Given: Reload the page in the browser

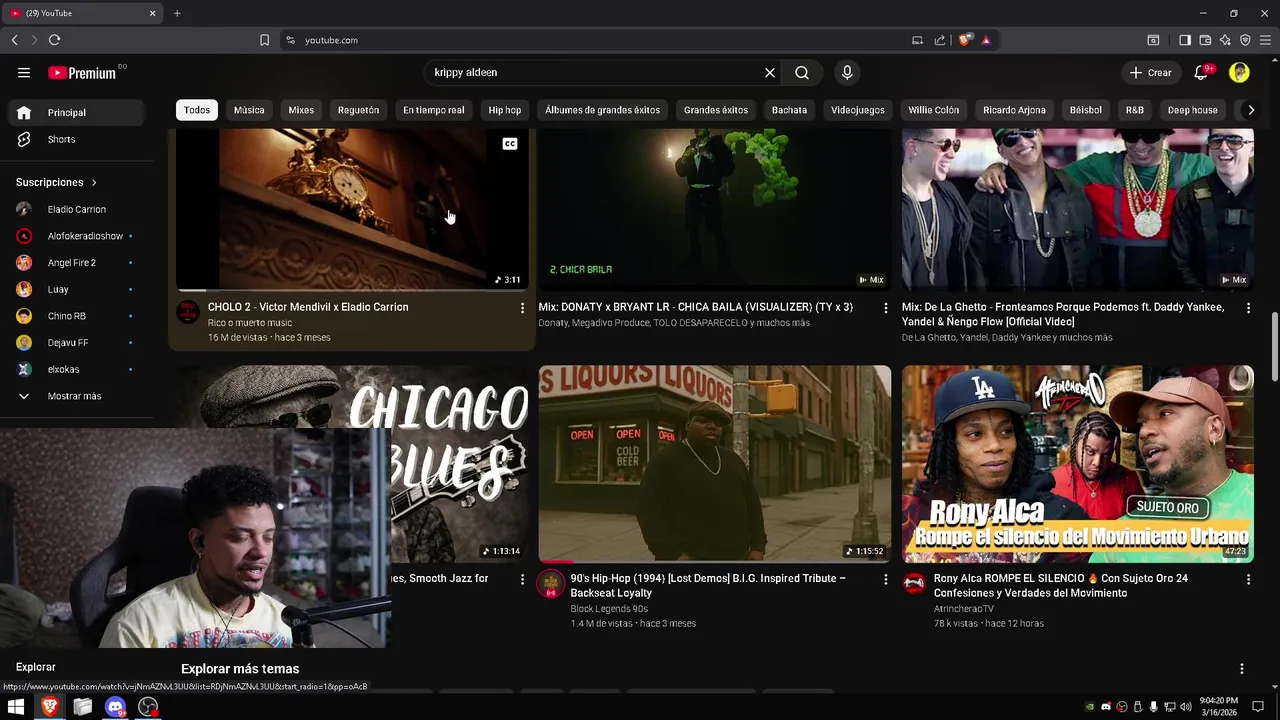Looking at the screenshot, I should [54, 40].
